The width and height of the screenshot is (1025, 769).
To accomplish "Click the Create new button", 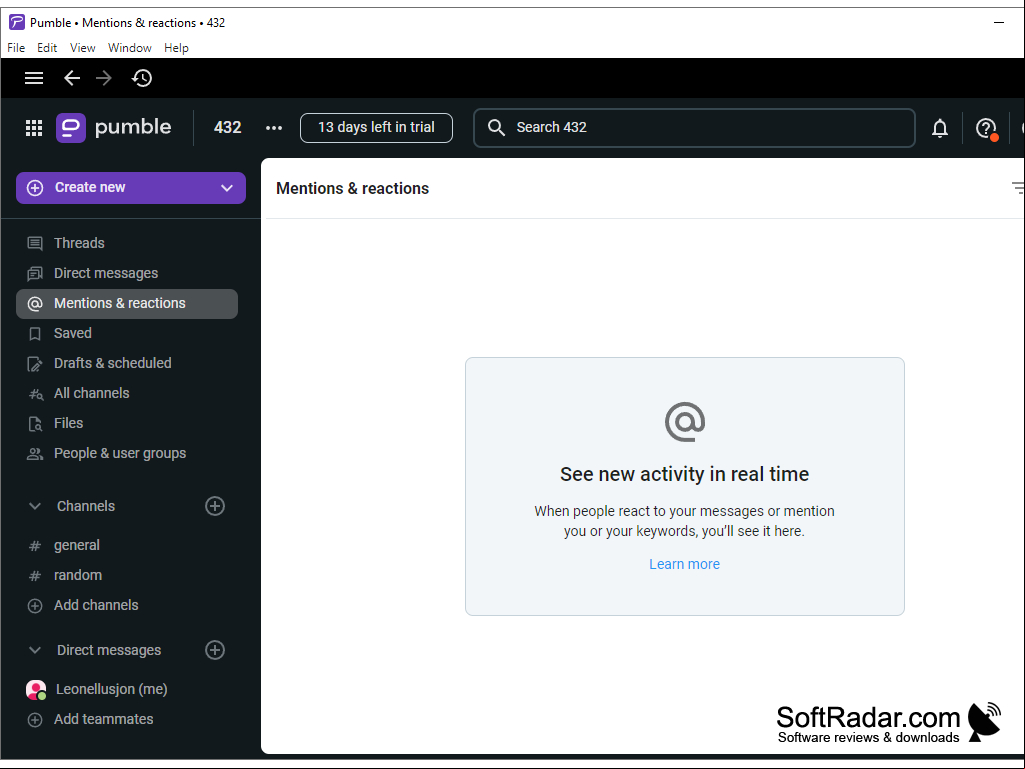I will coord(131,188).
